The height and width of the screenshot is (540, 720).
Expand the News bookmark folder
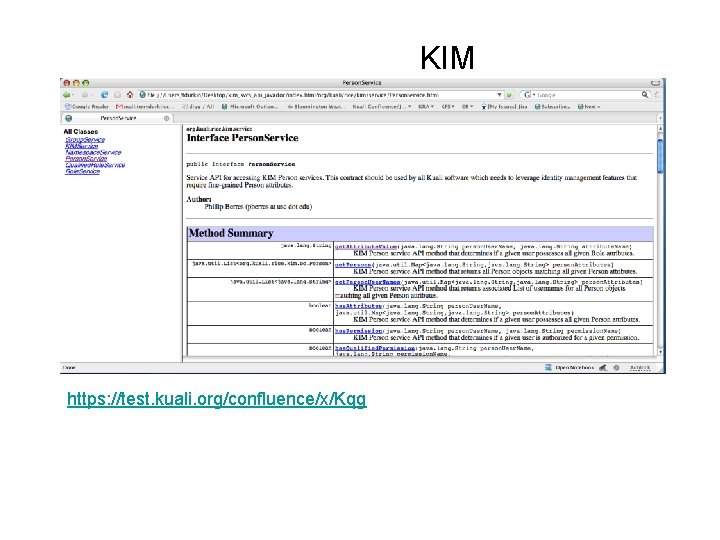coord(589,107)
